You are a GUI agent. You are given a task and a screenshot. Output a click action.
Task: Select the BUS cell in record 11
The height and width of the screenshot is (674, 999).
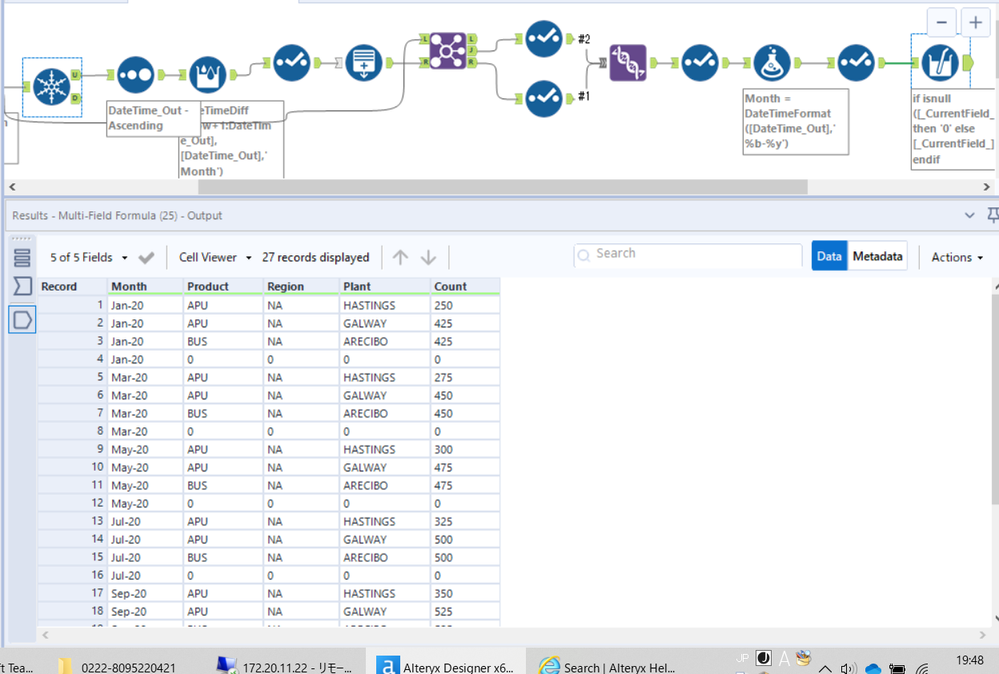tap(223, 485)
